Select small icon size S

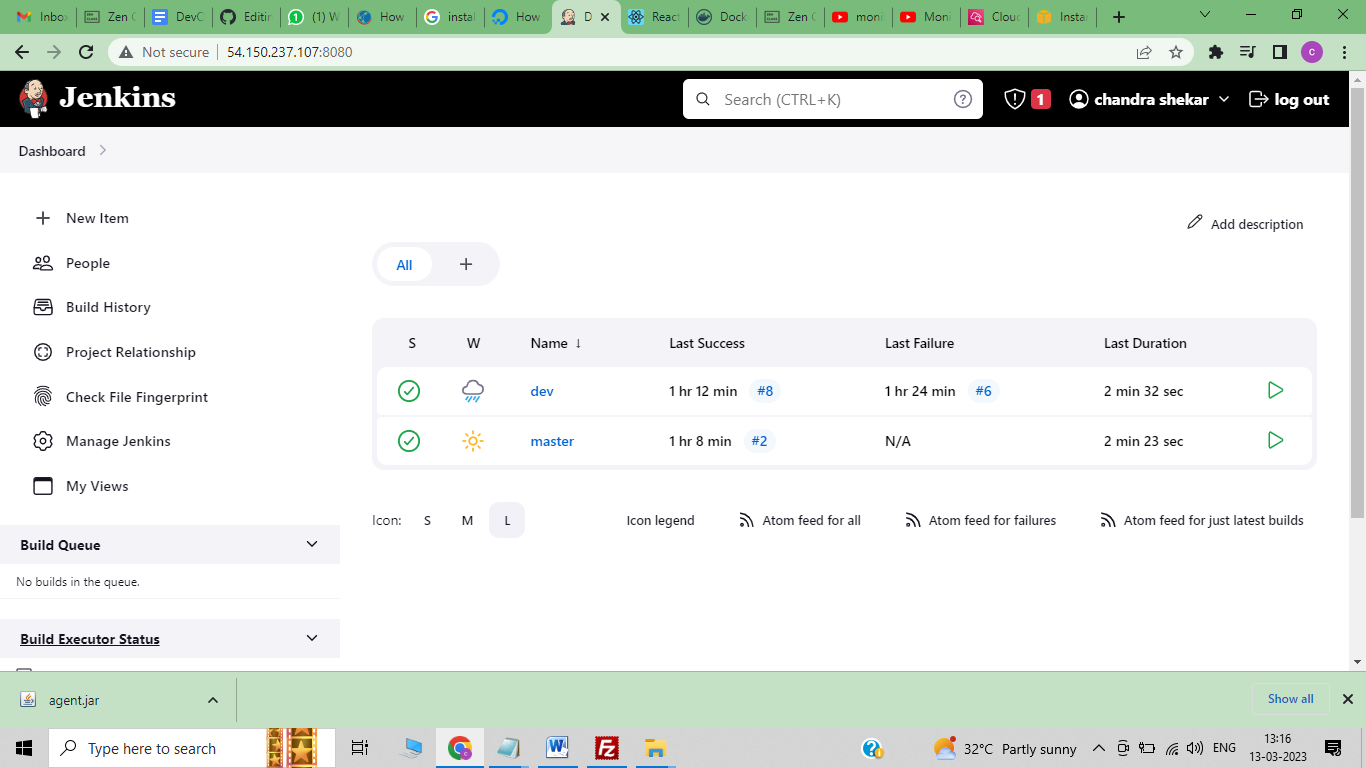[427, 520]
